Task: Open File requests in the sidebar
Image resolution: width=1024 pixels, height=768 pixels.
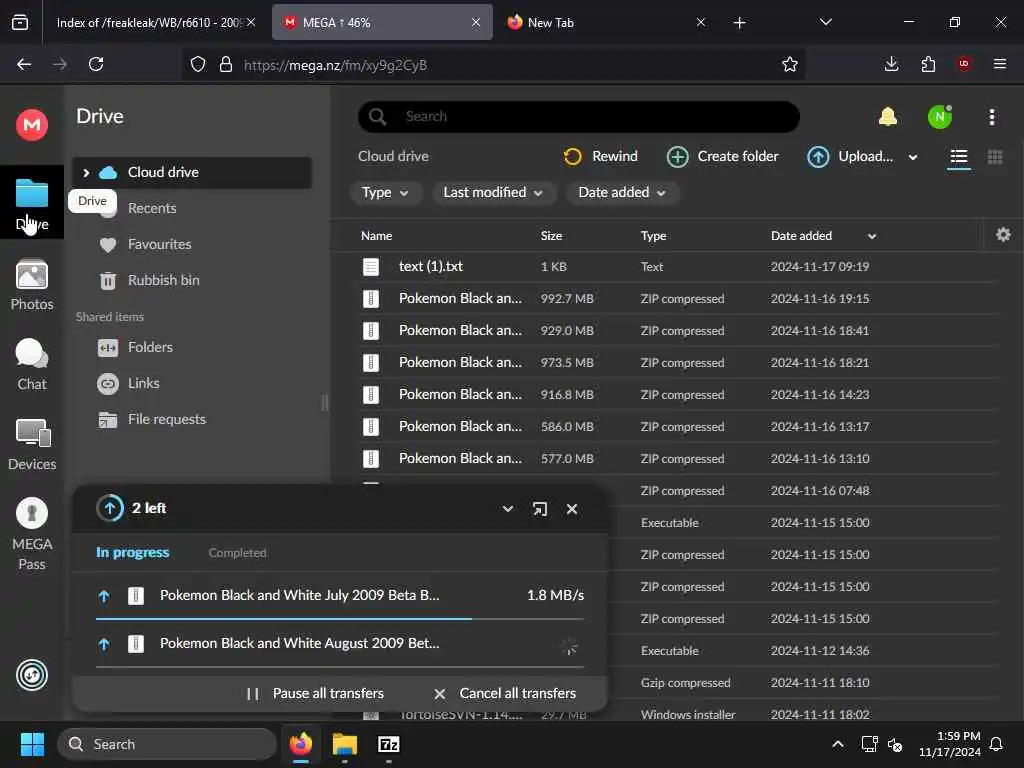Action: pos(167,419)
